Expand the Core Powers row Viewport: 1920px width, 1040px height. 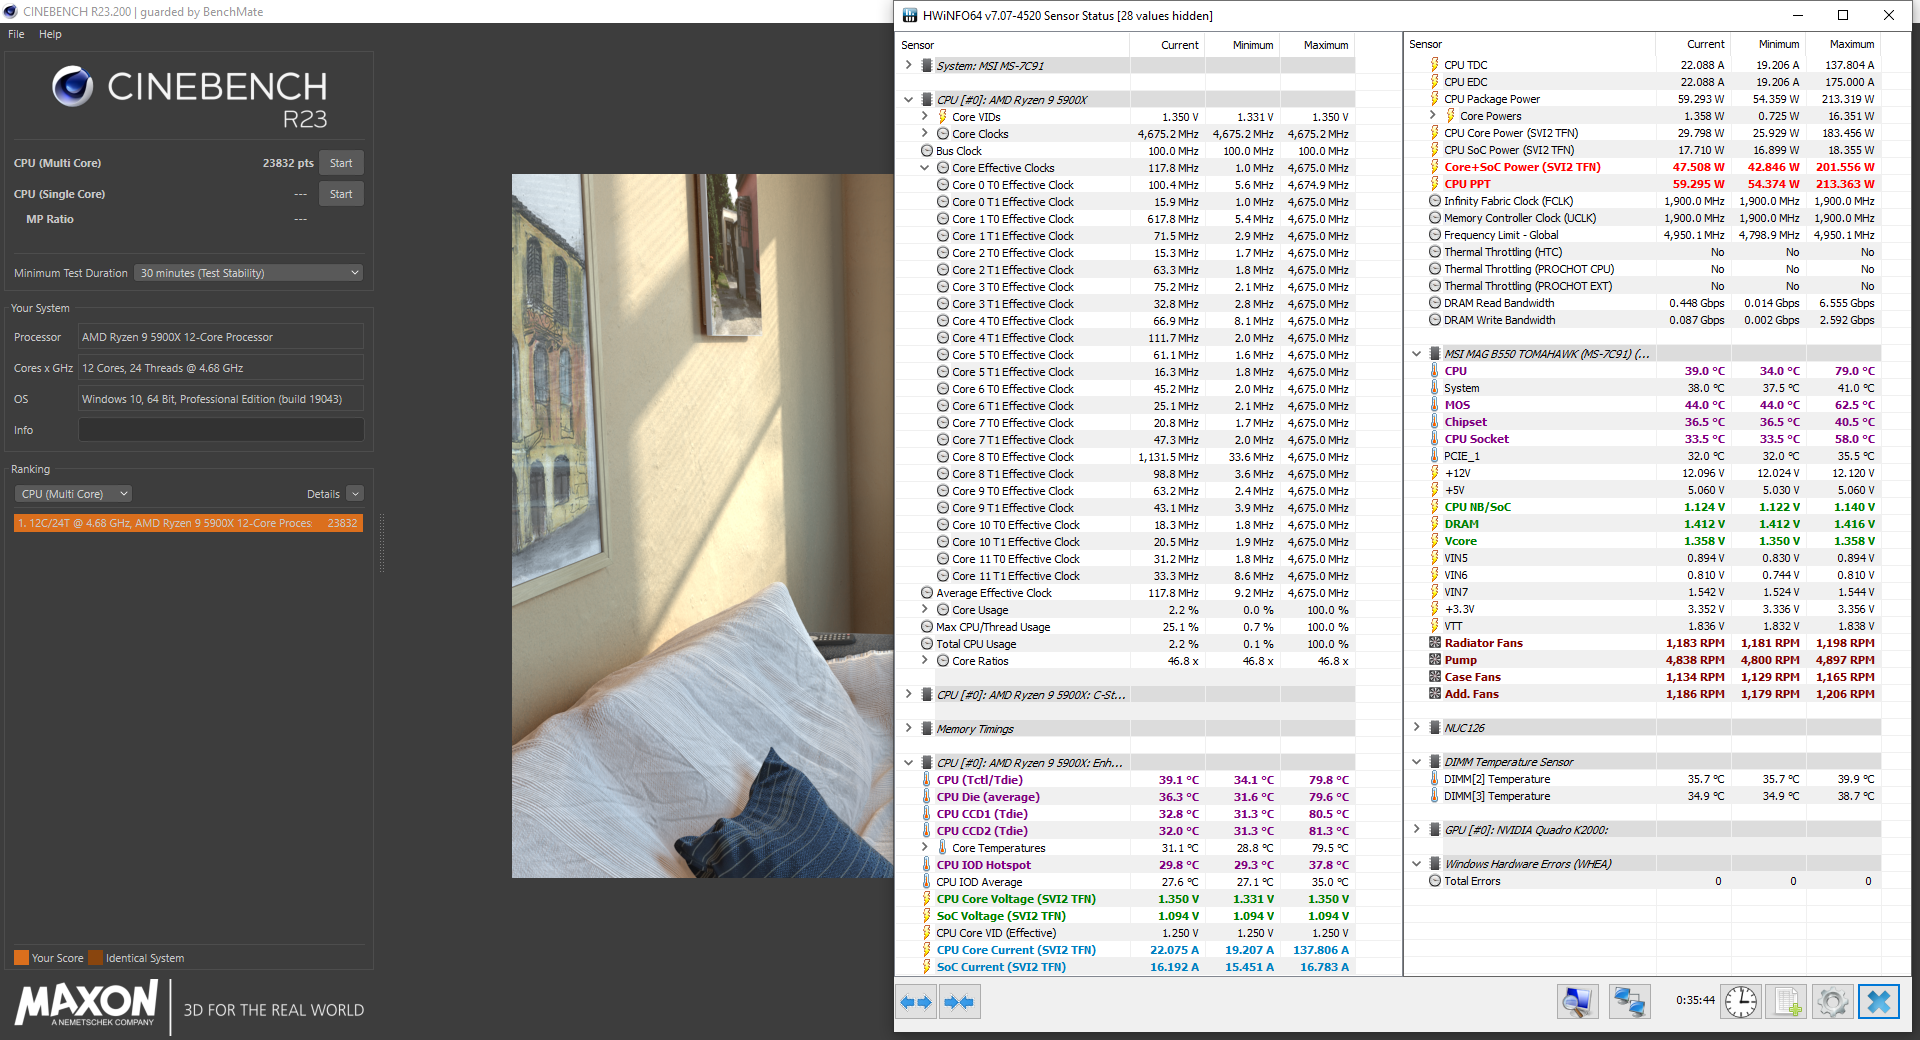tap(1432, 116)
